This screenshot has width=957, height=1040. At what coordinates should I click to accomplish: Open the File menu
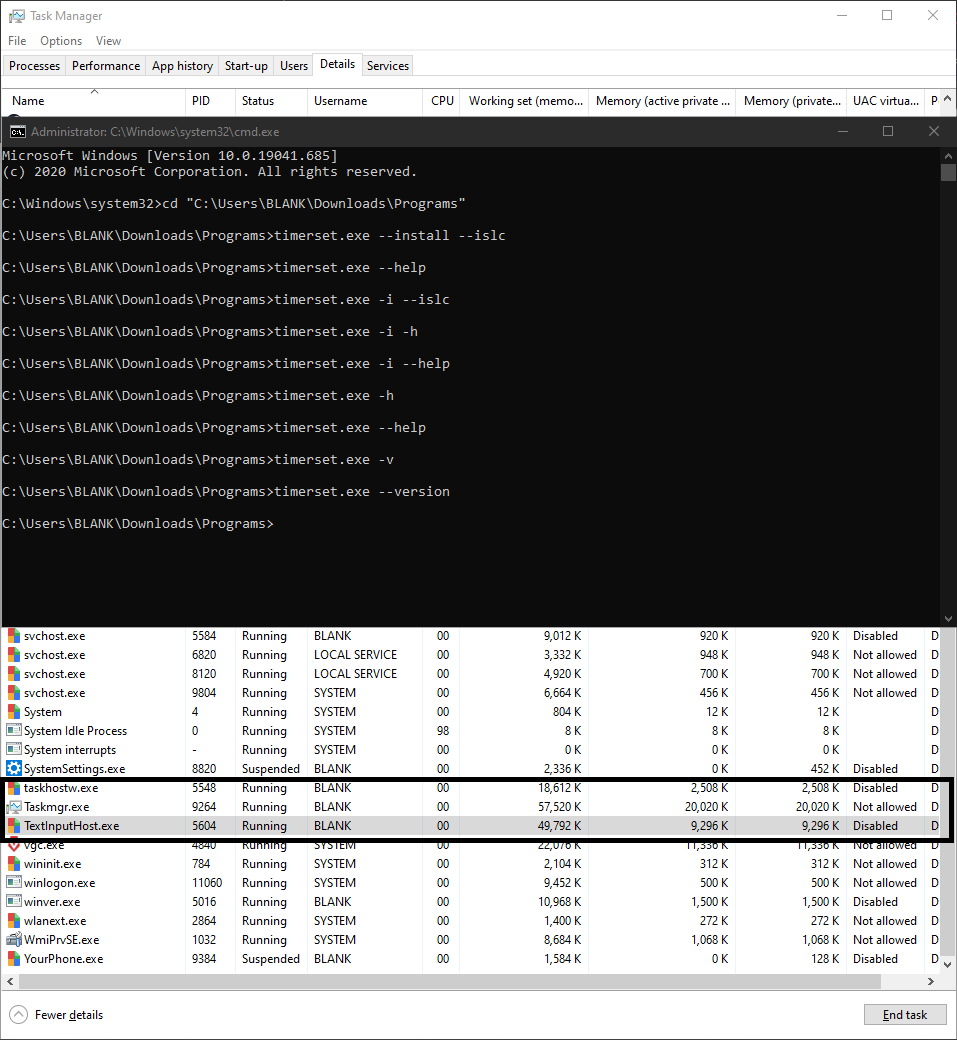[17, 41]
